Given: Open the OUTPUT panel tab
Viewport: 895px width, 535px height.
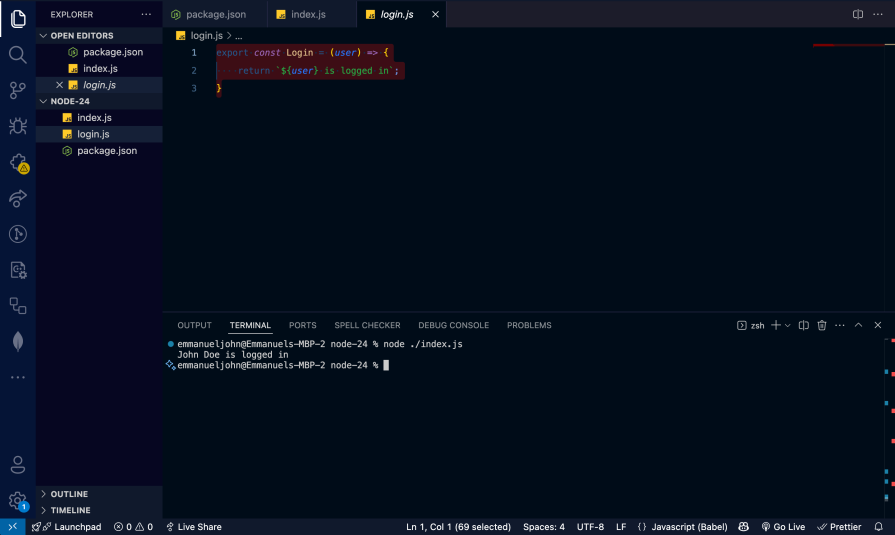Looking at the screenshot, I should (x=195, y=325).
